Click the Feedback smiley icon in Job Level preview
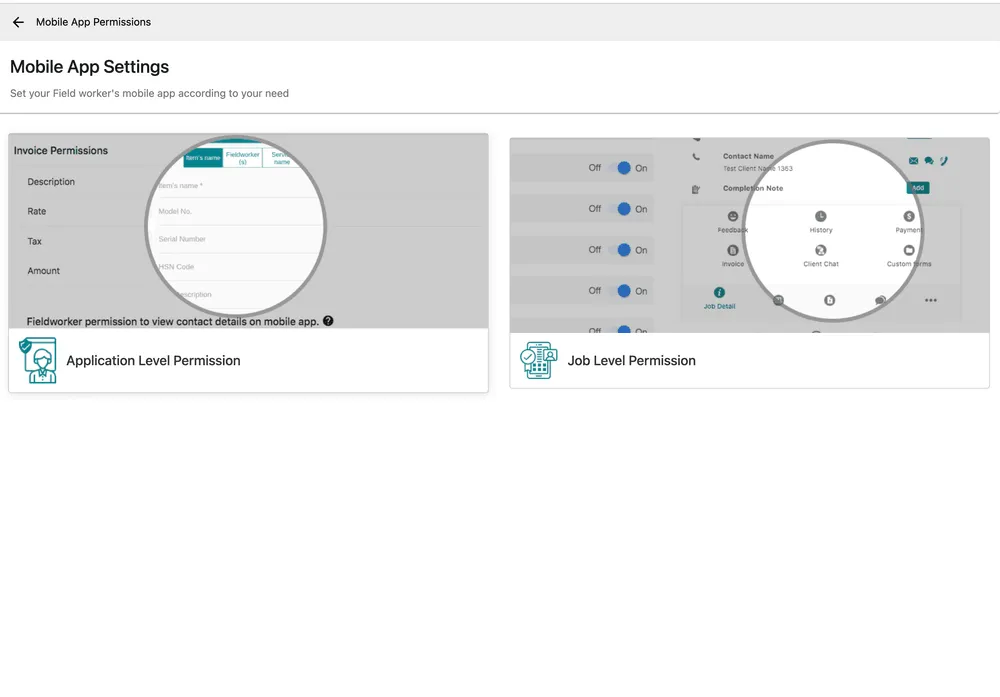The width and height of the screenshot is (1000, 697). [x=733, y=216]
